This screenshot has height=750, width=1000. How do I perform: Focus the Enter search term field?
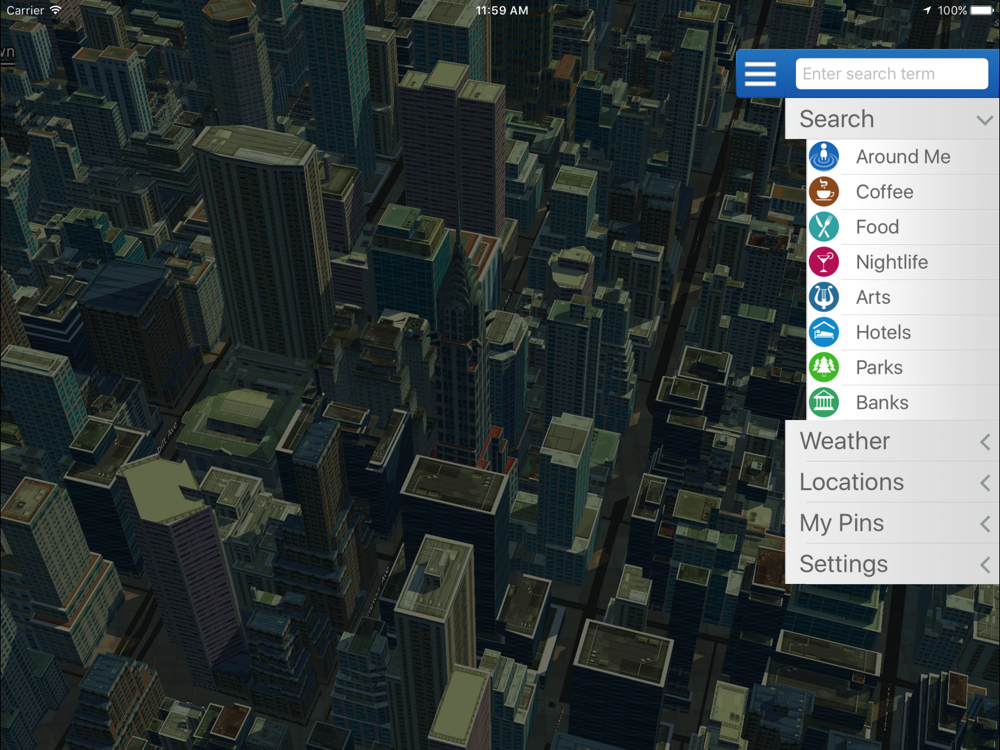click(892, 74)
